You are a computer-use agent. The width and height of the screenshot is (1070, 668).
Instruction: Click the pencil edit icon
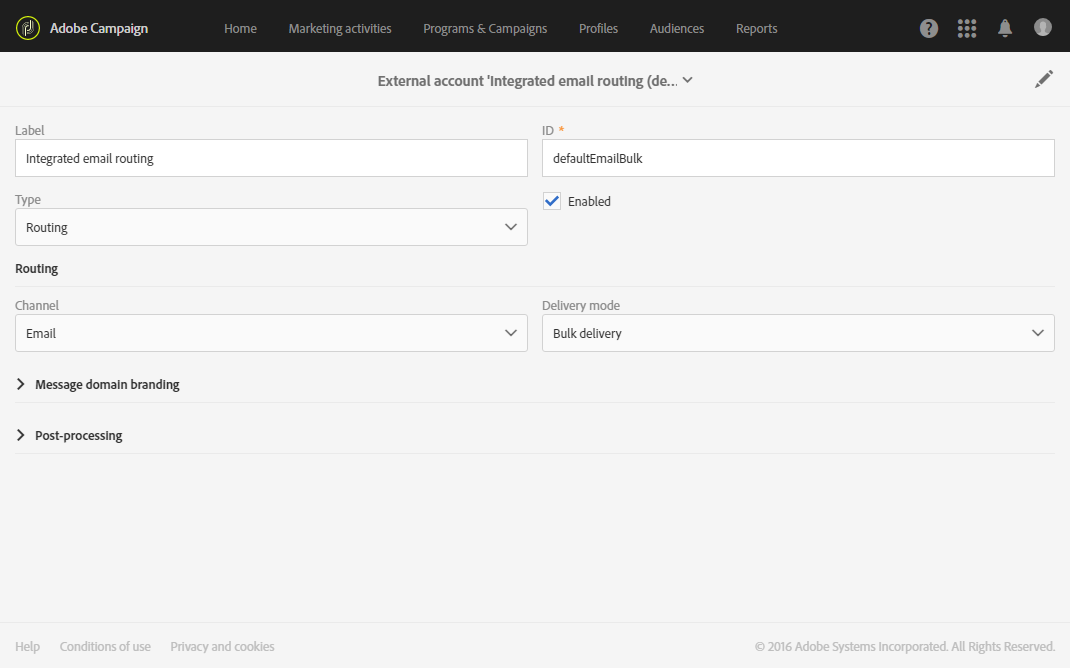click(1044, 80)
